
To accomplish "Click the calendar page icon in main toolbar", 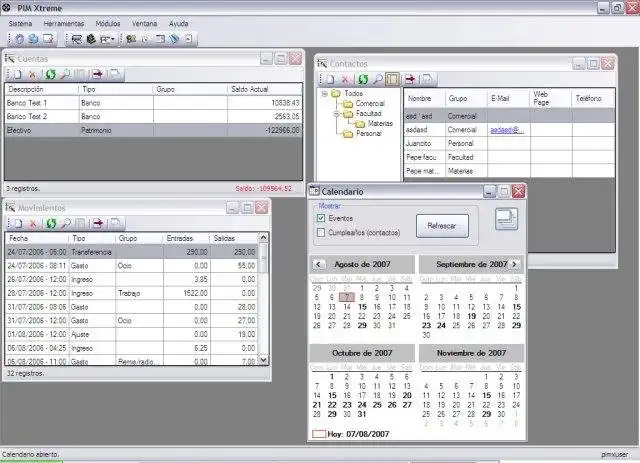I will [160, 39].
